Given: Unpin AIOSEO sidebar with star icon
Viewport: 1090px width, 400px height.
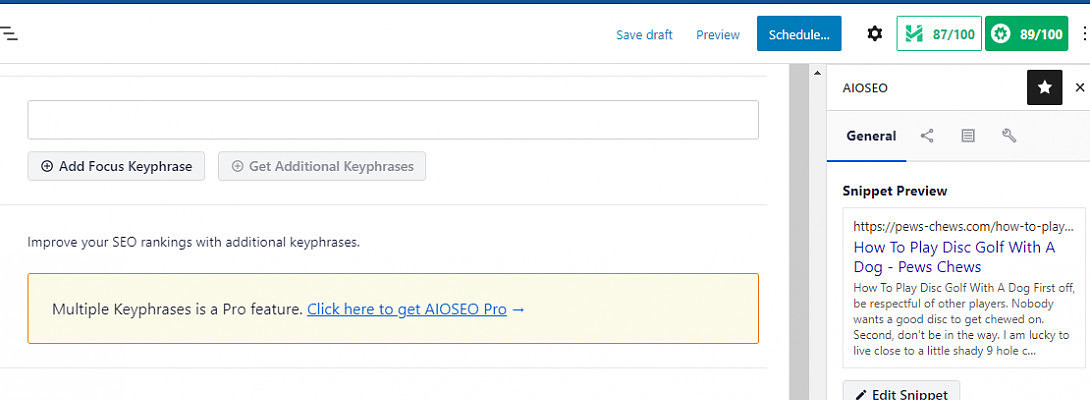Looking at the screenshot, I should [1044, 88].
